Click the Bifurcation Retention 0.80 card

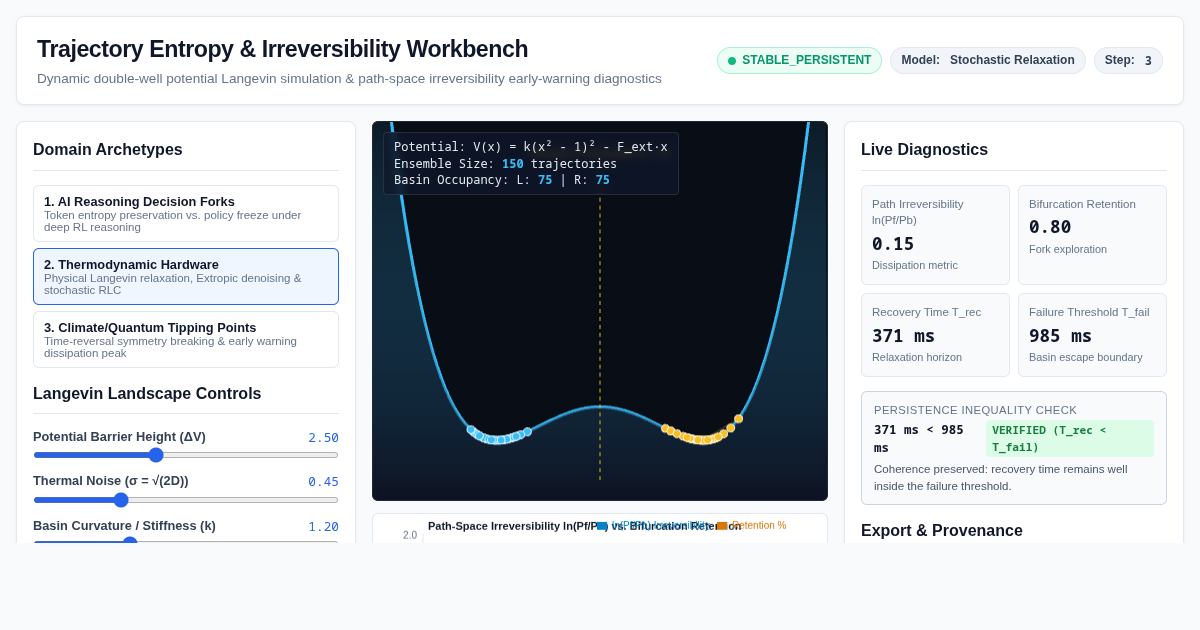[x=1092, y=235]
